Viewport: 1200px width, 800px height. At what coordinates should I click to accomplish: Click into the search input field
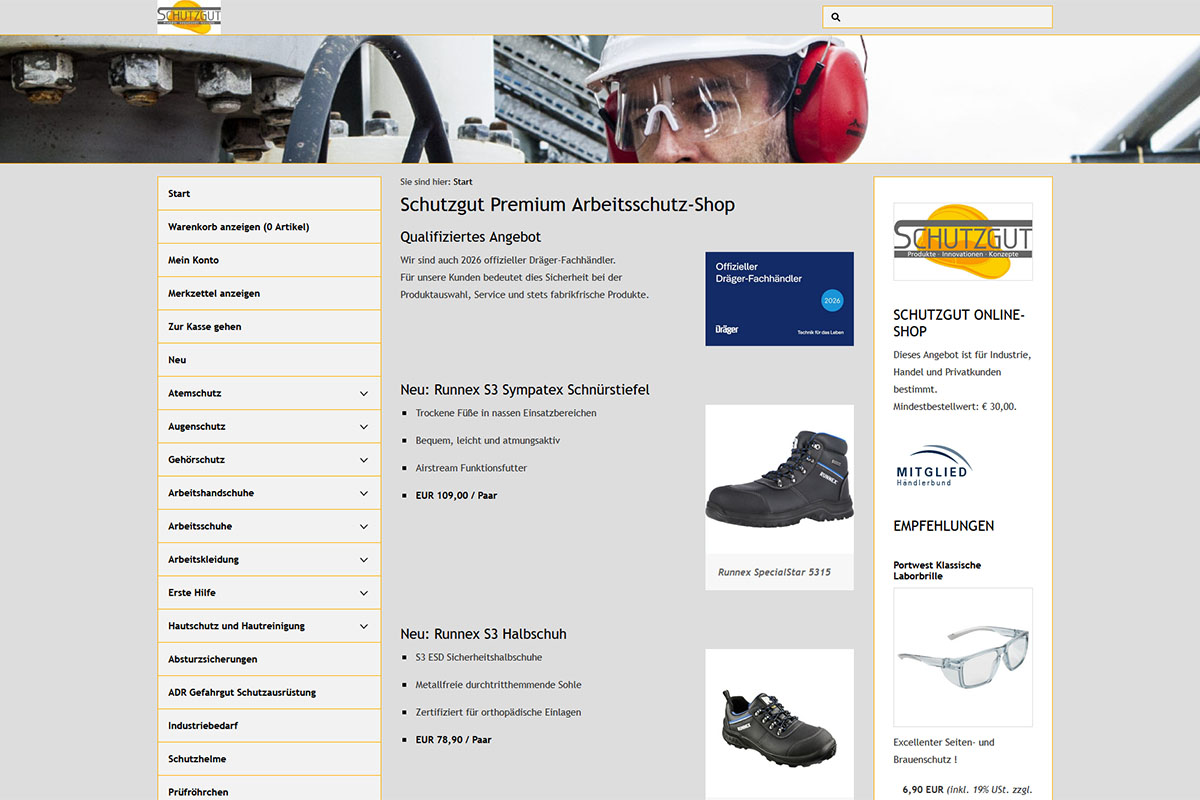937,17
